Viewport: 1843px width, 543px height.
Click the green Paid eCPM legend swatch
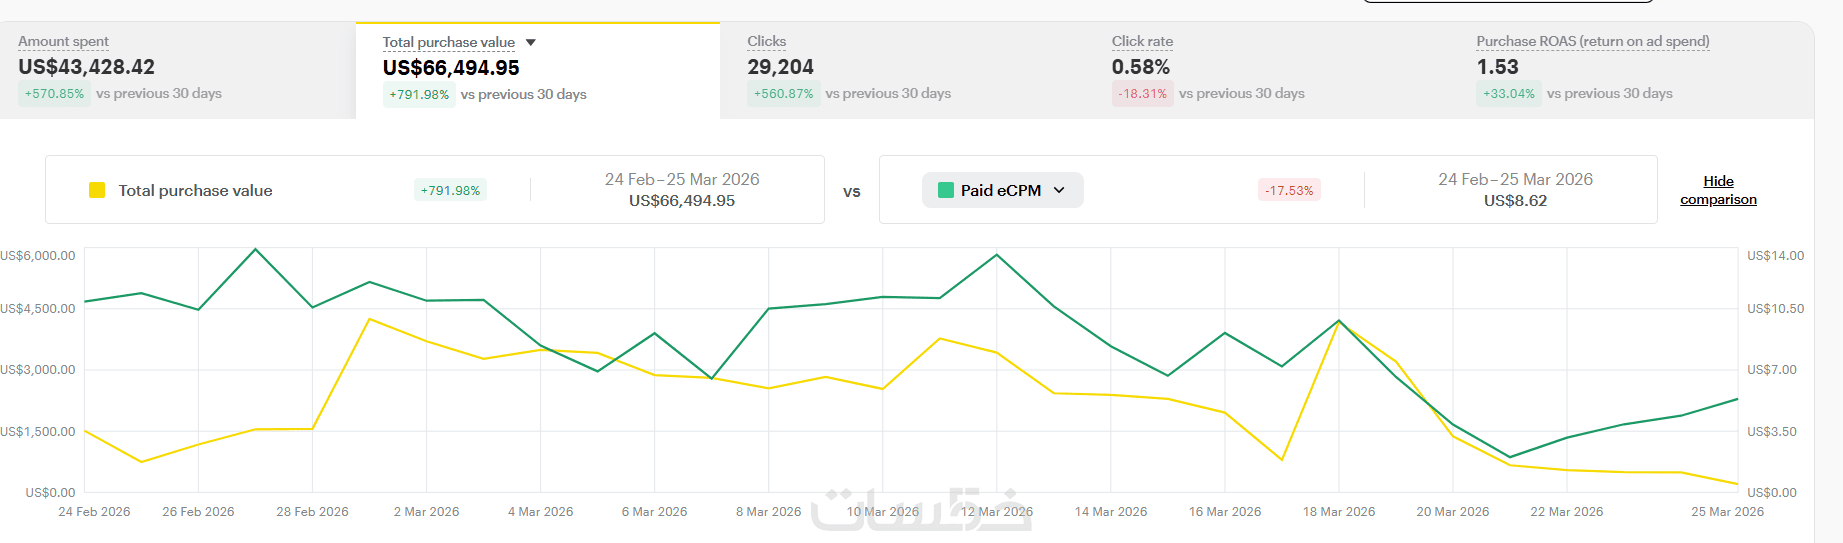(x=945, y=190)
